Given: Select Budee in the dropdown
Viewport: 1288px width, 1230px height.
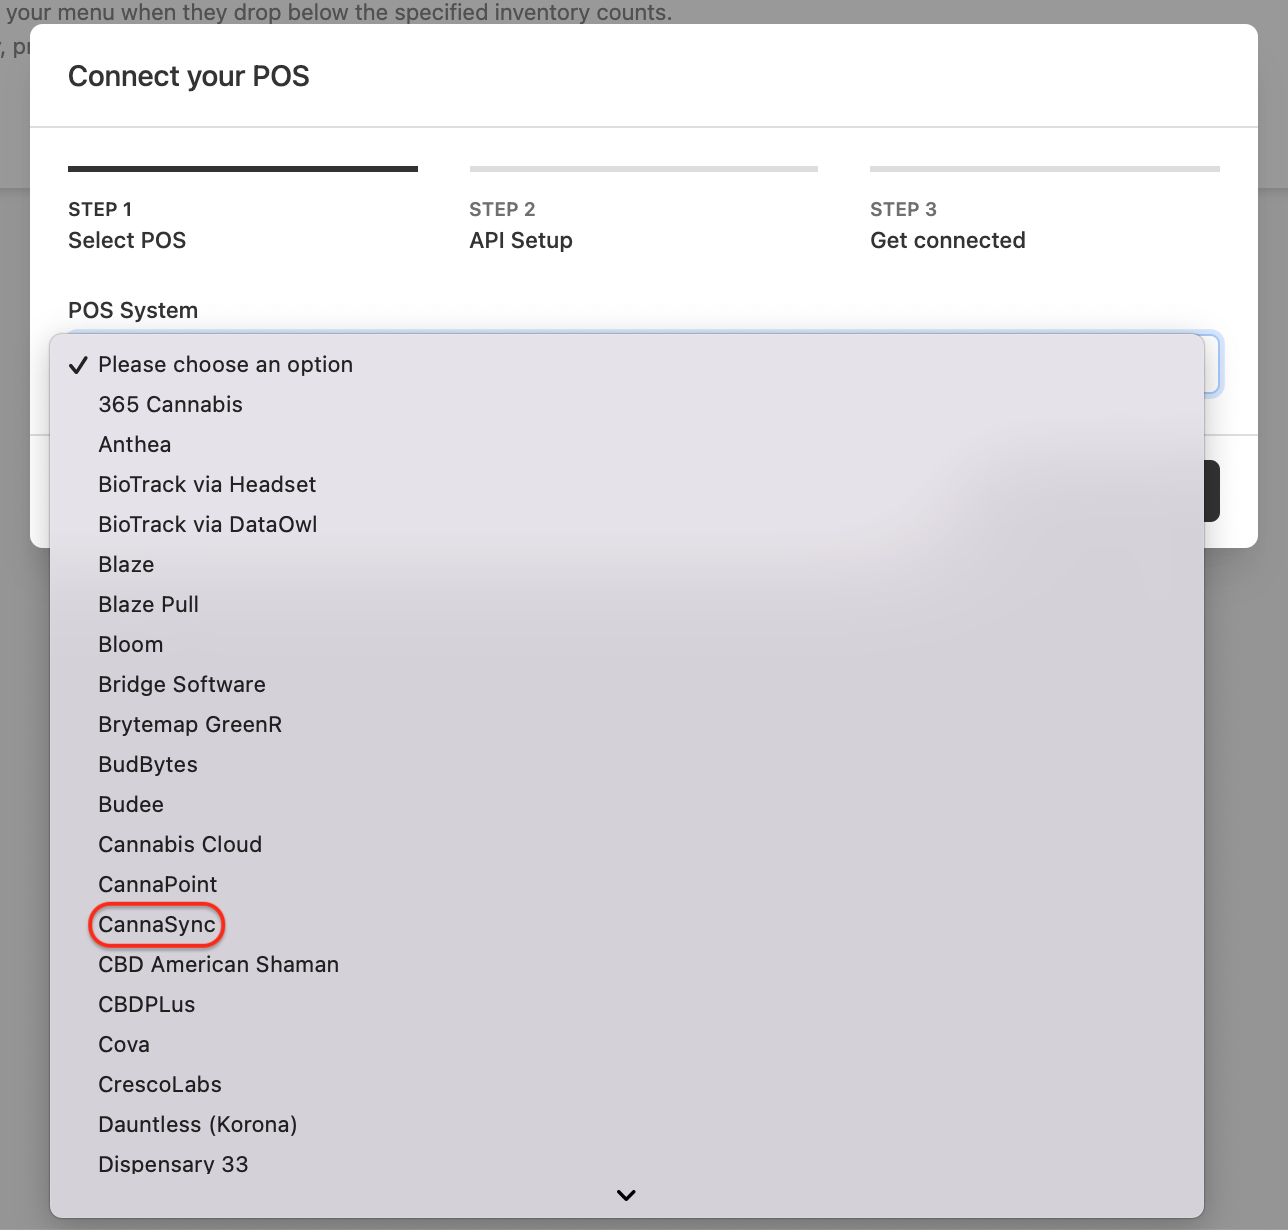Looking at the screenshot, I should click(626, 805).
